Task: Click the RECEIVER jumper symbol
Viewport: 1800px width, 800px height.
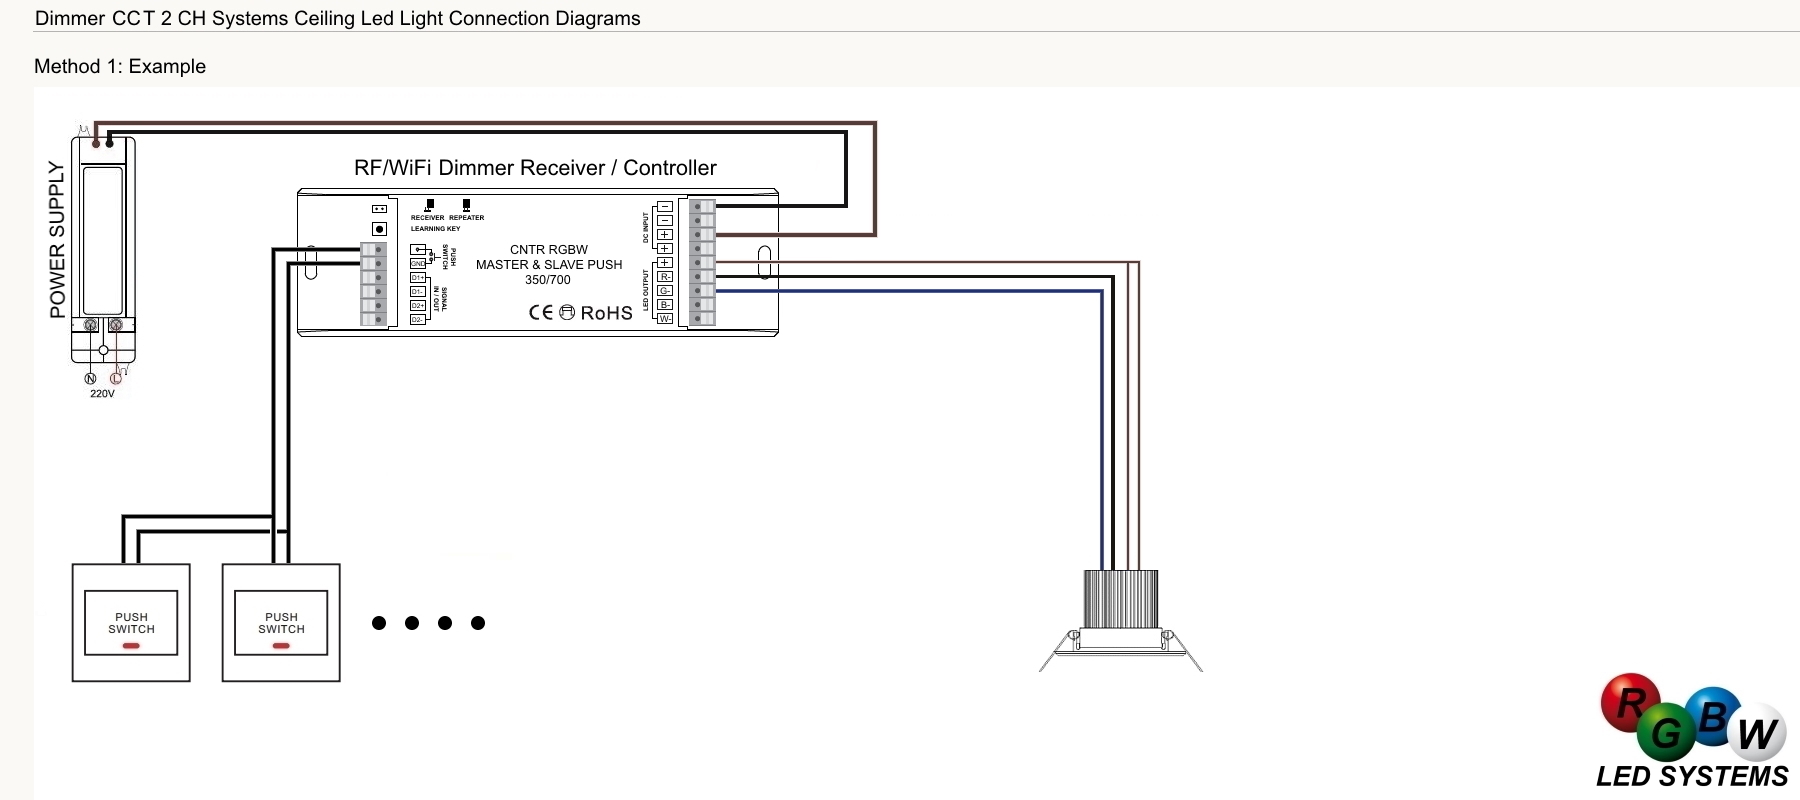Action: coord(429,206)
